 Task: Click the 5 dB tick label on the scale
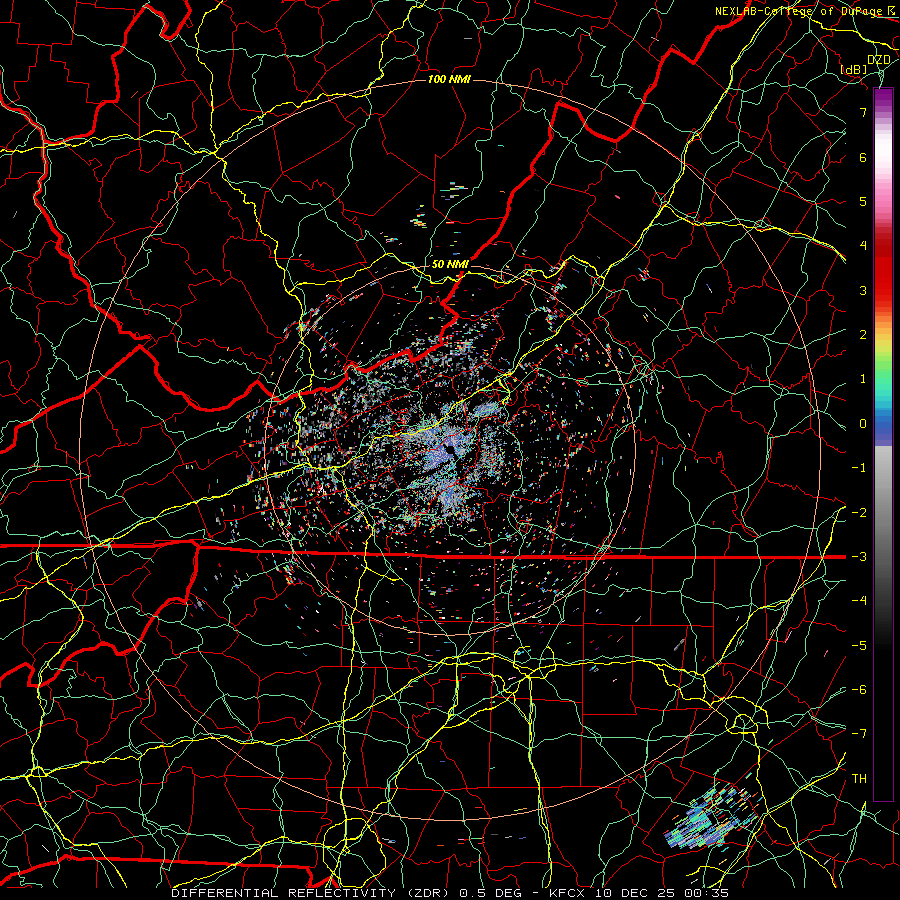point(863,201)
